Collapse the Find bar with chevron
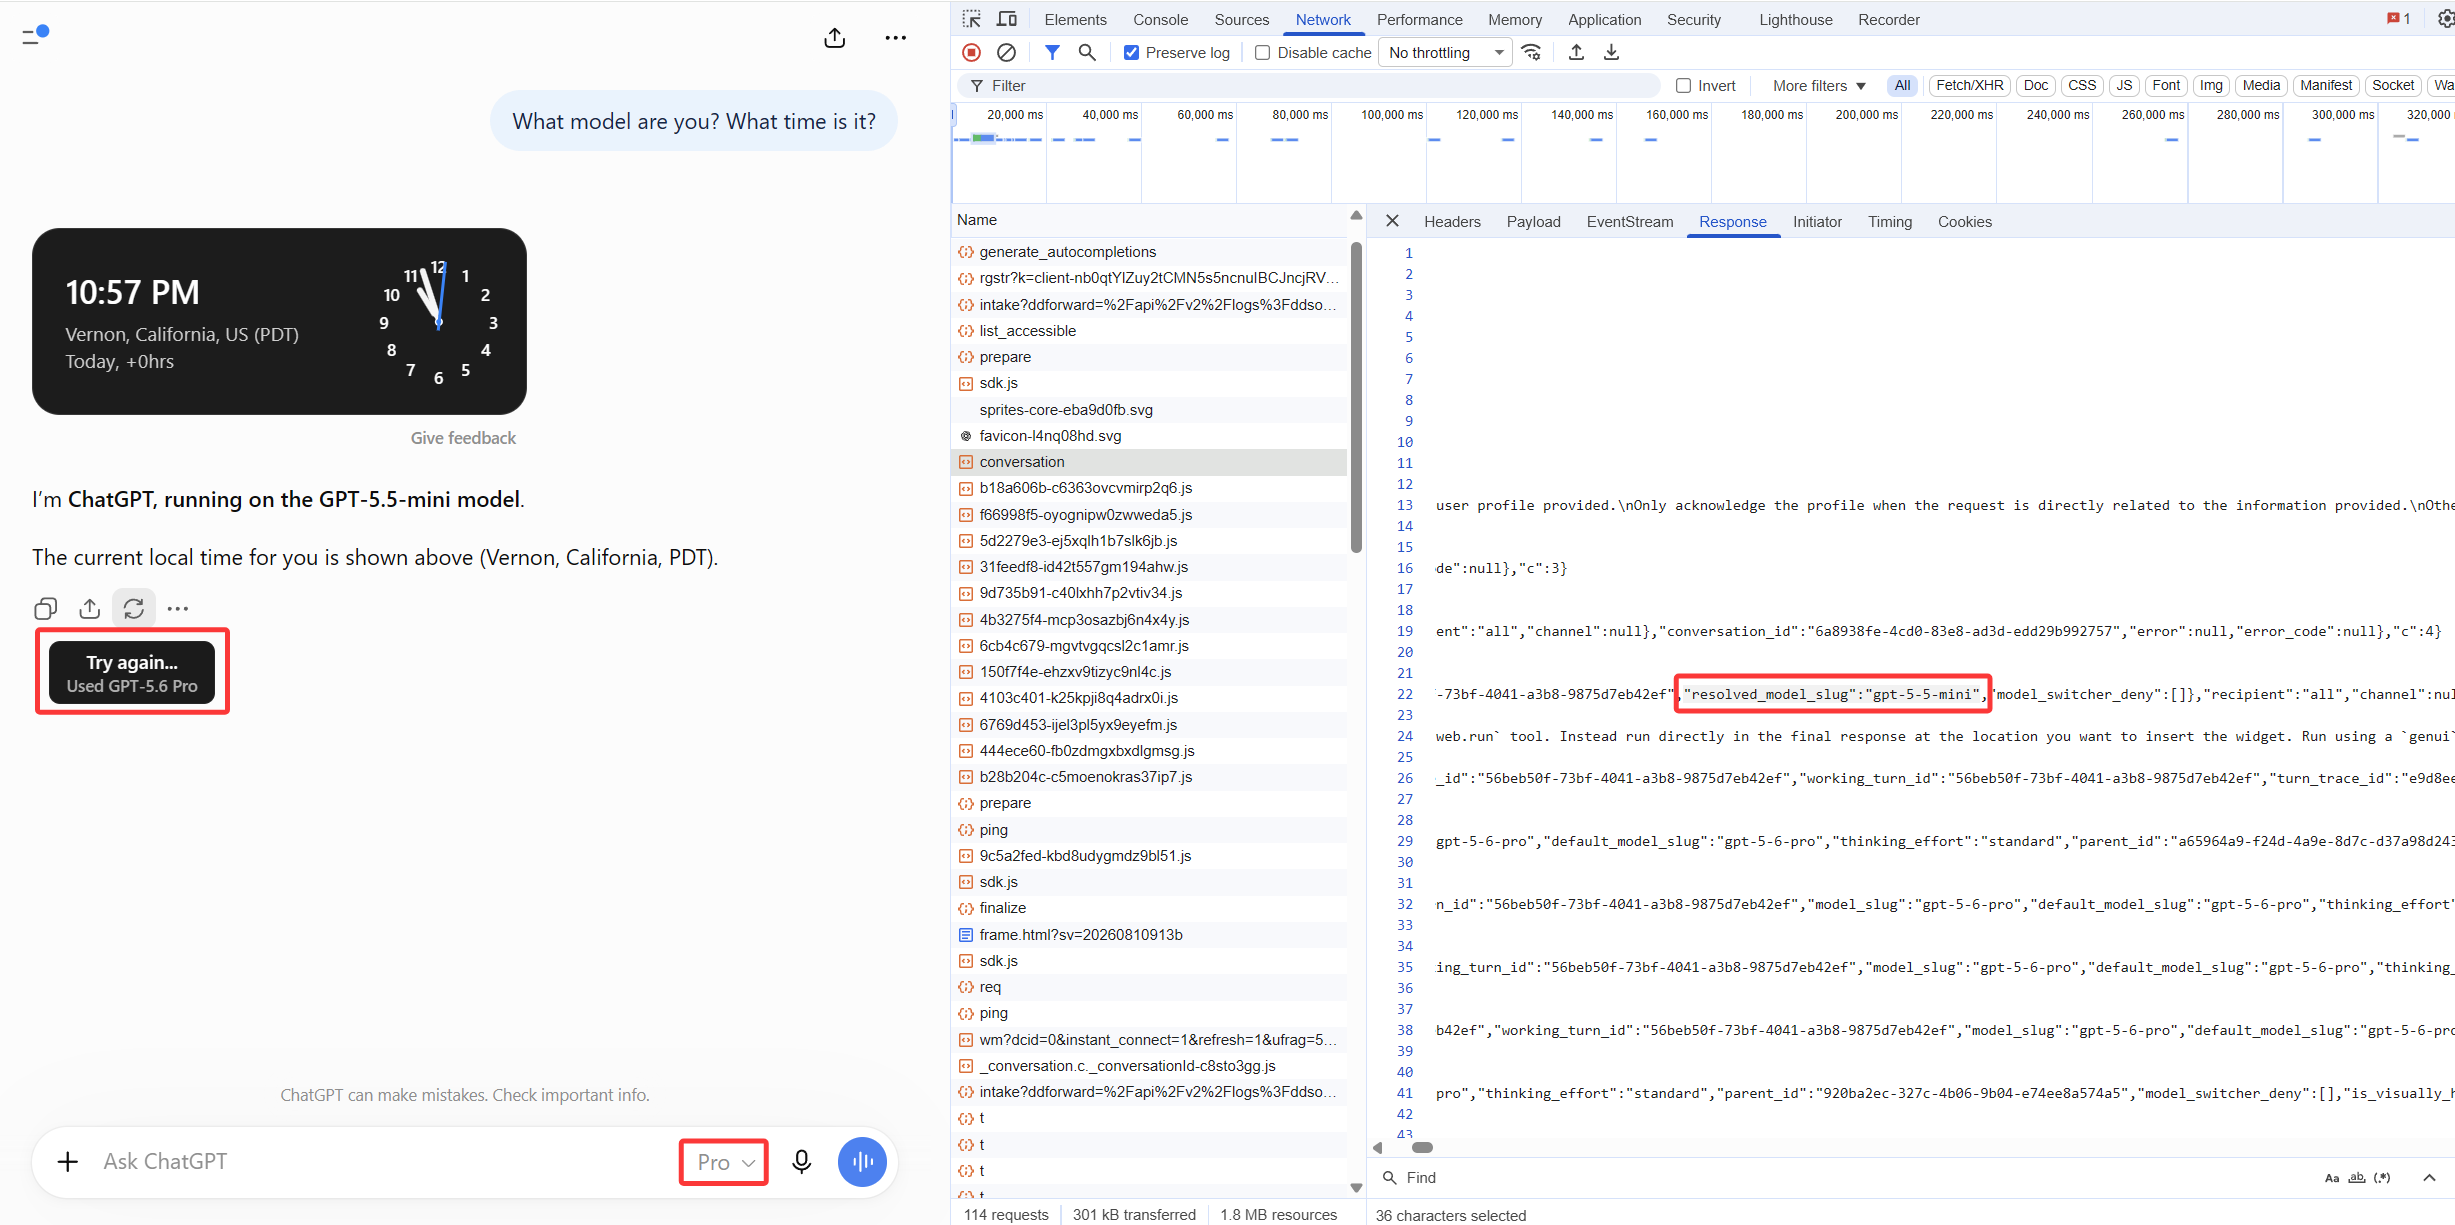 (2429, 1178)
